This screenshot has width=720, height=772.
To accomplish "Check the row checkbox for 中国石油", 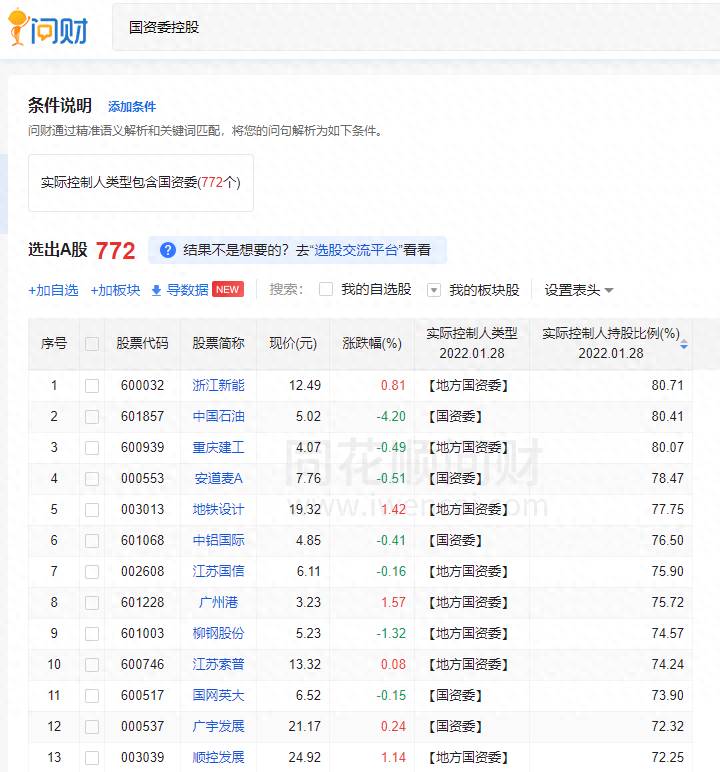I will click(x=92, y=417).
